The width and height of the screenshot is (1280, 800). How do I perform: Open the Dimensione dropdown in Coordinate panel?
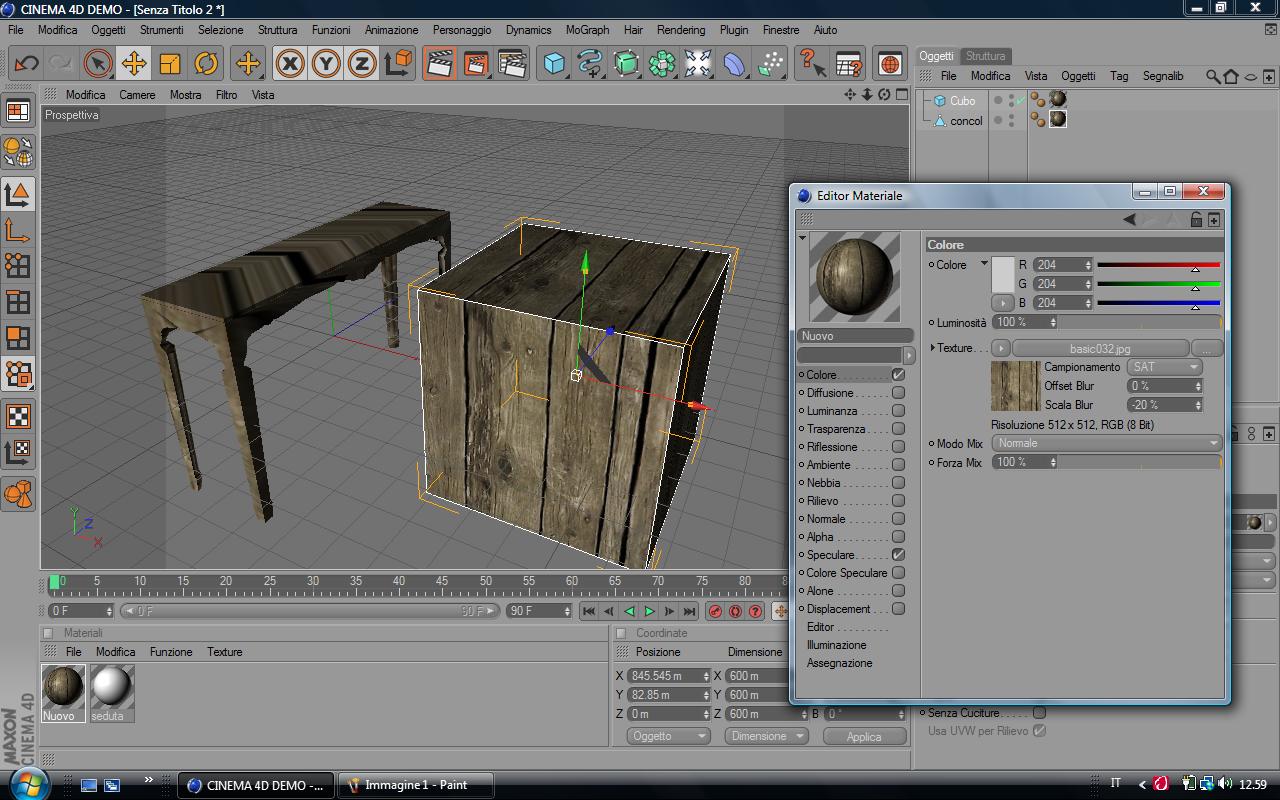coord(767,736)
